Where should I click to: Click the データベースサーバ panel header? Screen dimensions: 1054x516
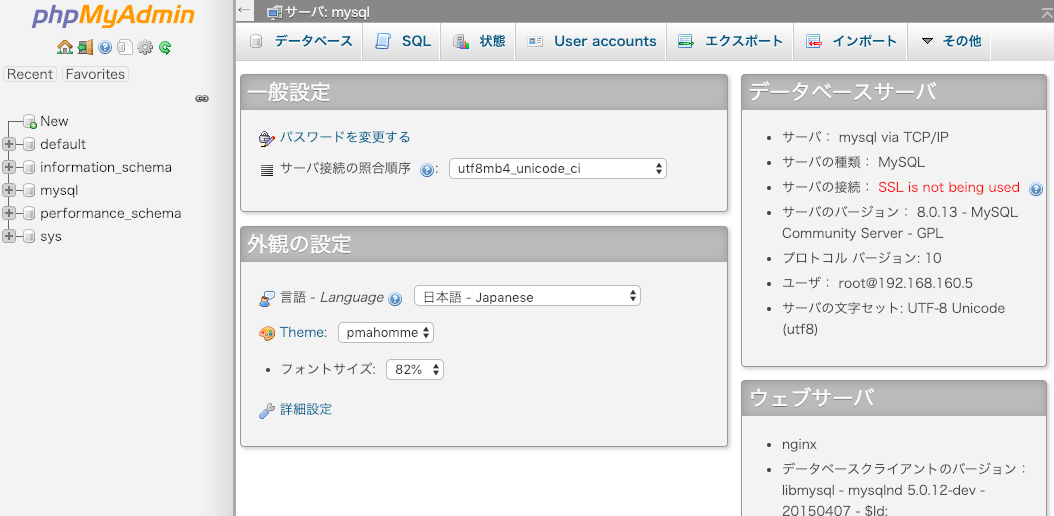point(894,93)
